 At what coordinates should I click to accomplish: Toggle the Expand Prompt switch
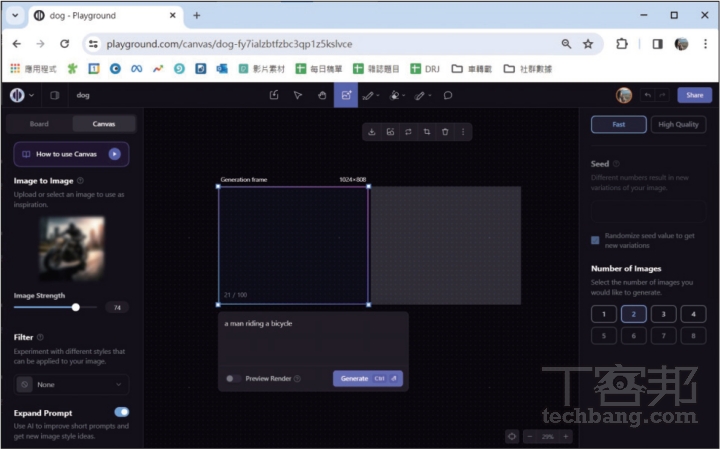122,412
